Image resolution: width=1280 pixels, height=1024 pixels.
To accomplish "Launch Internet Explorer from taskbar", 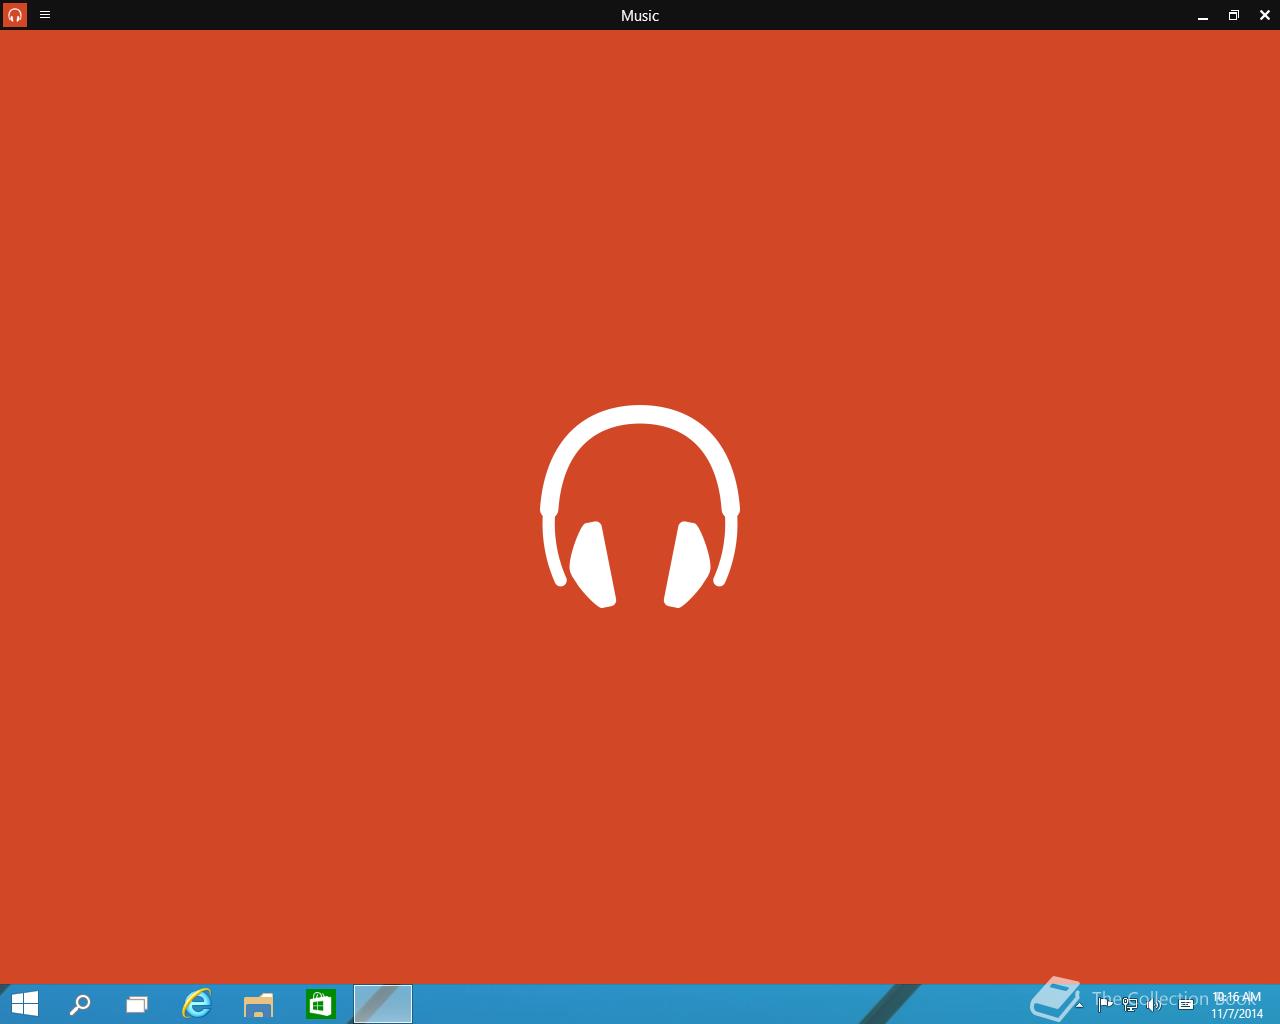I will click(x=198, y=1004).
